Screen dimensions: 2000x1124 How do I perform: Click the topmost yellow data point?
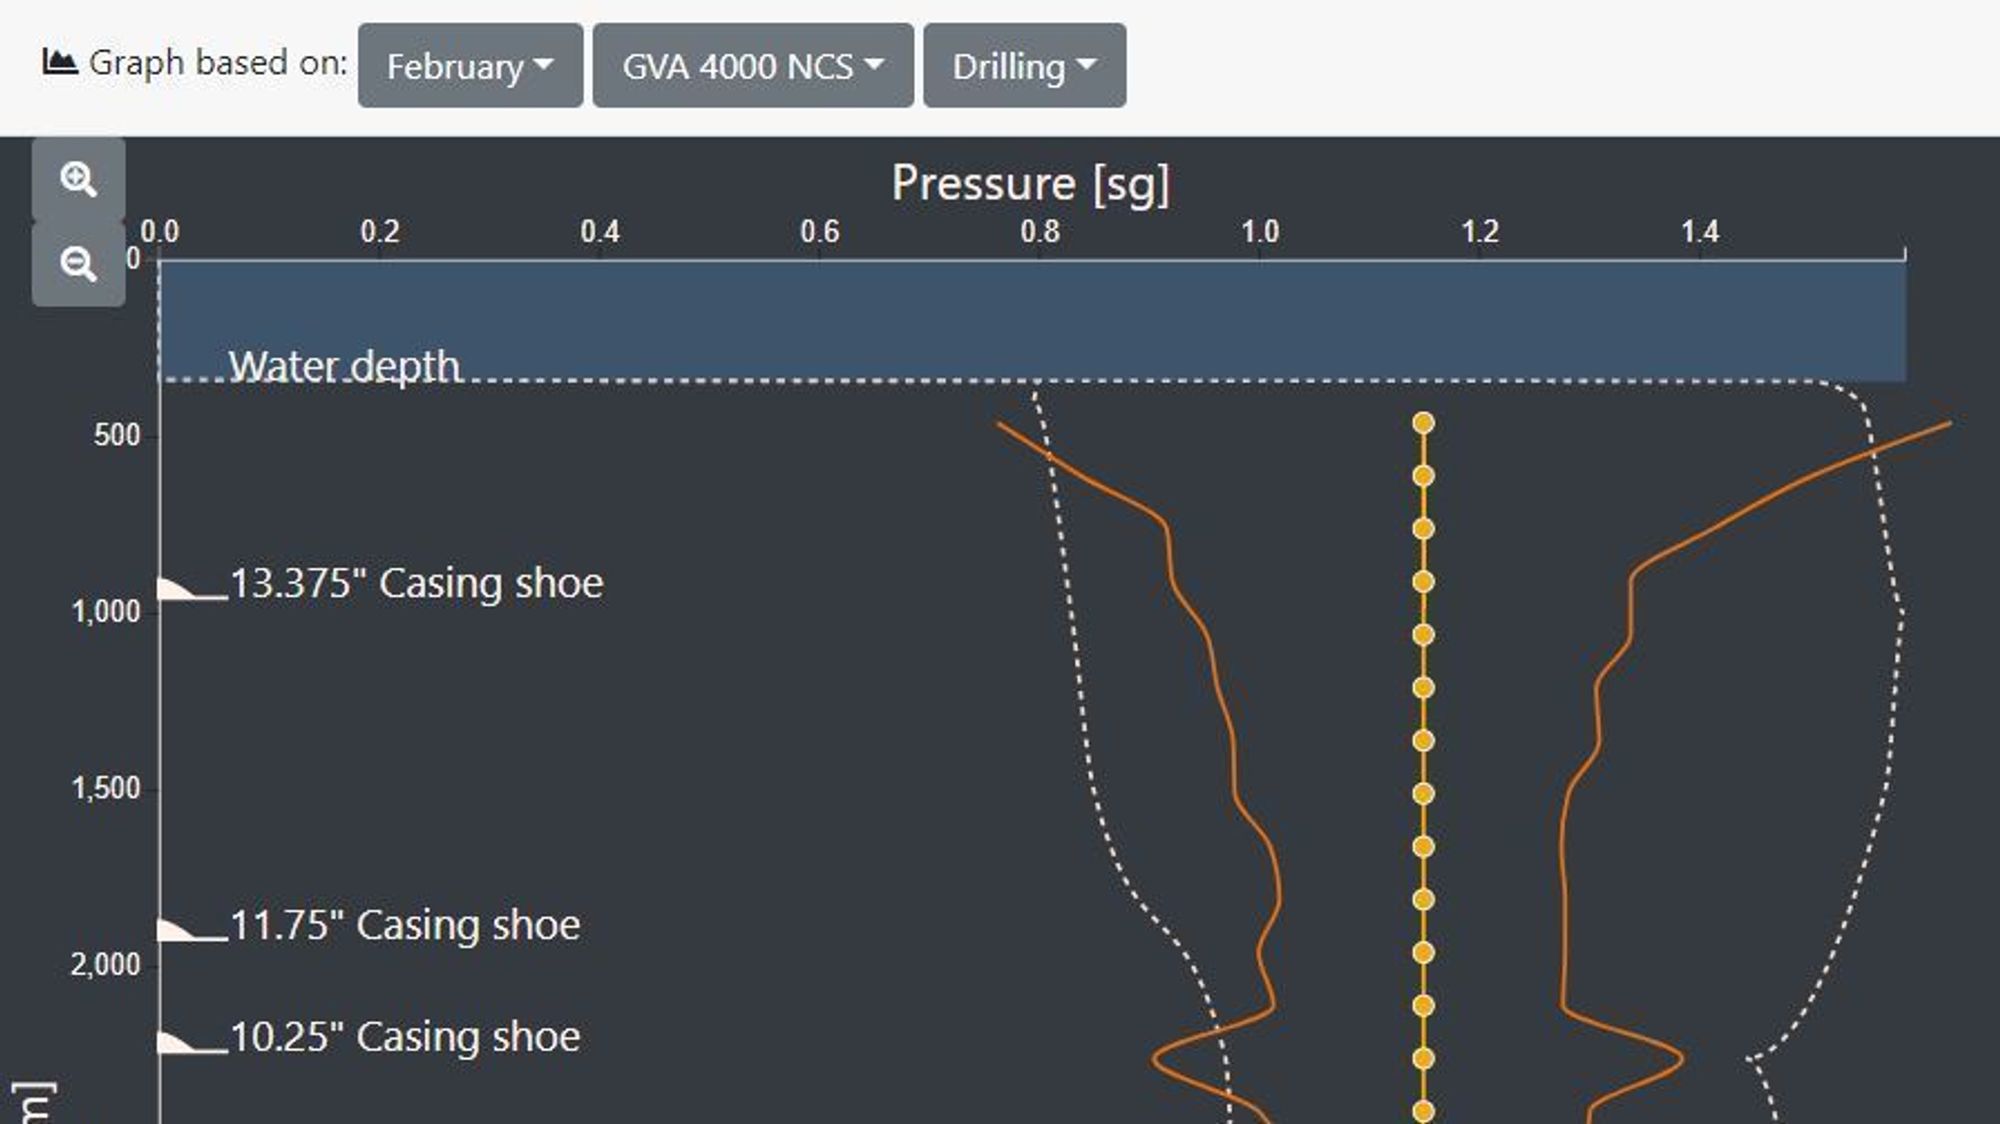tap(1424, 423)
